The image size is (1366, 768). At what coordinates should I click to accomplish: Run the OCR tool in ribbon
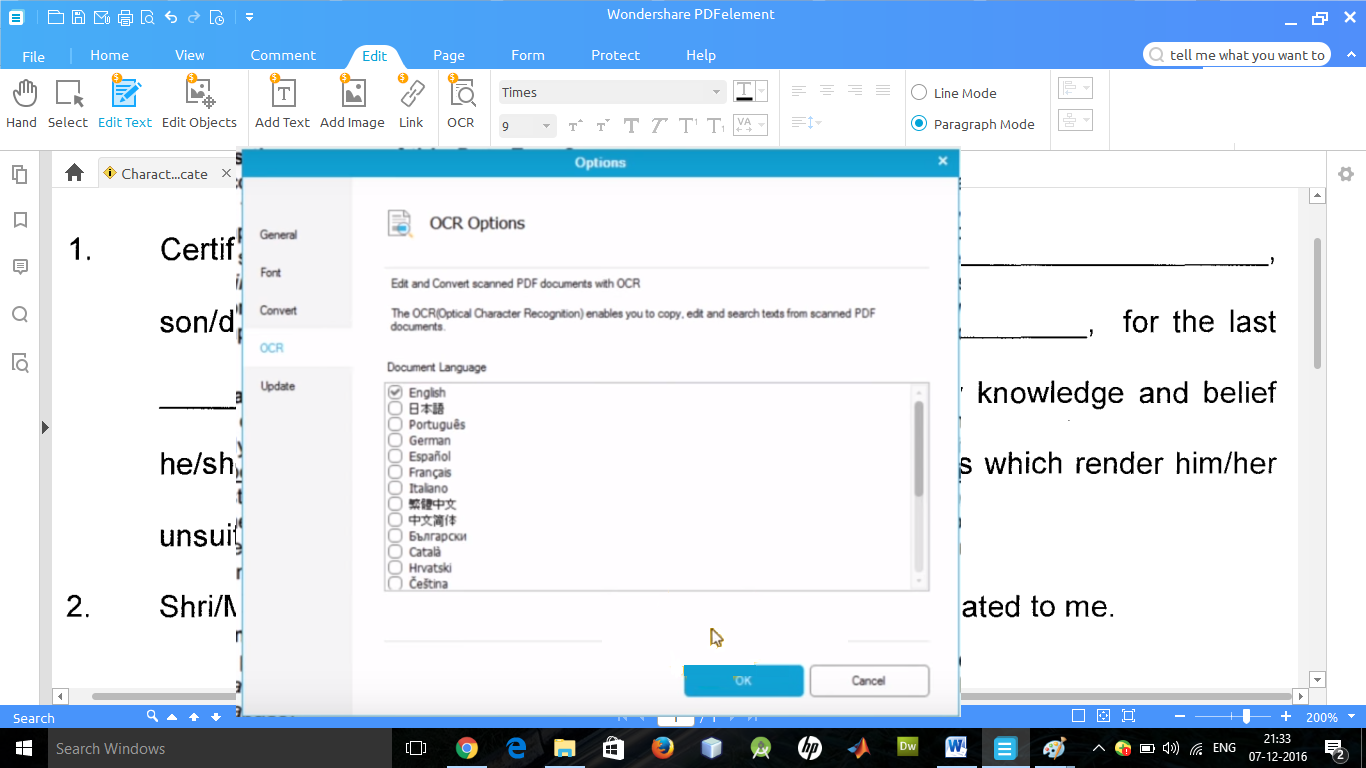tap(461, 104)
